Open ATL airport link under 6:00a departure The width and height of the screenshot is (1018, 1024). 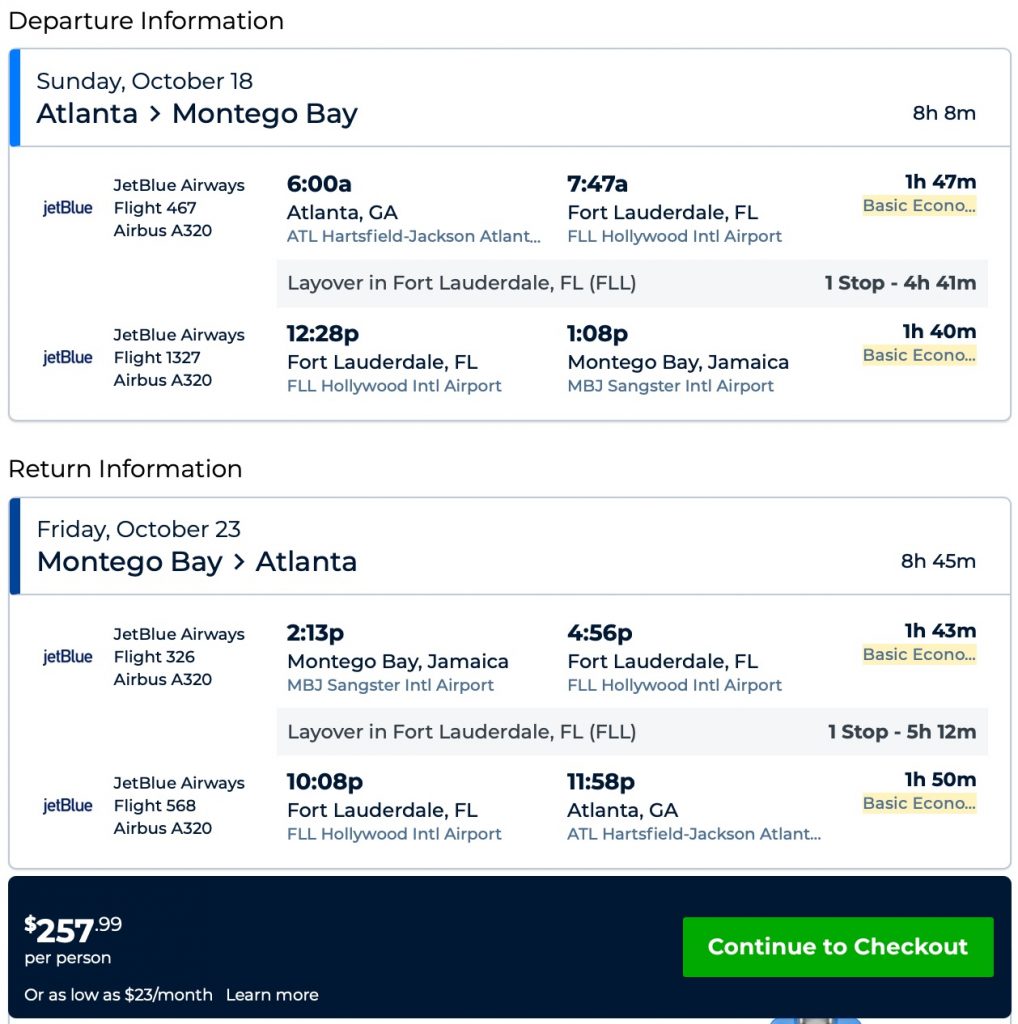coord(414,237)
